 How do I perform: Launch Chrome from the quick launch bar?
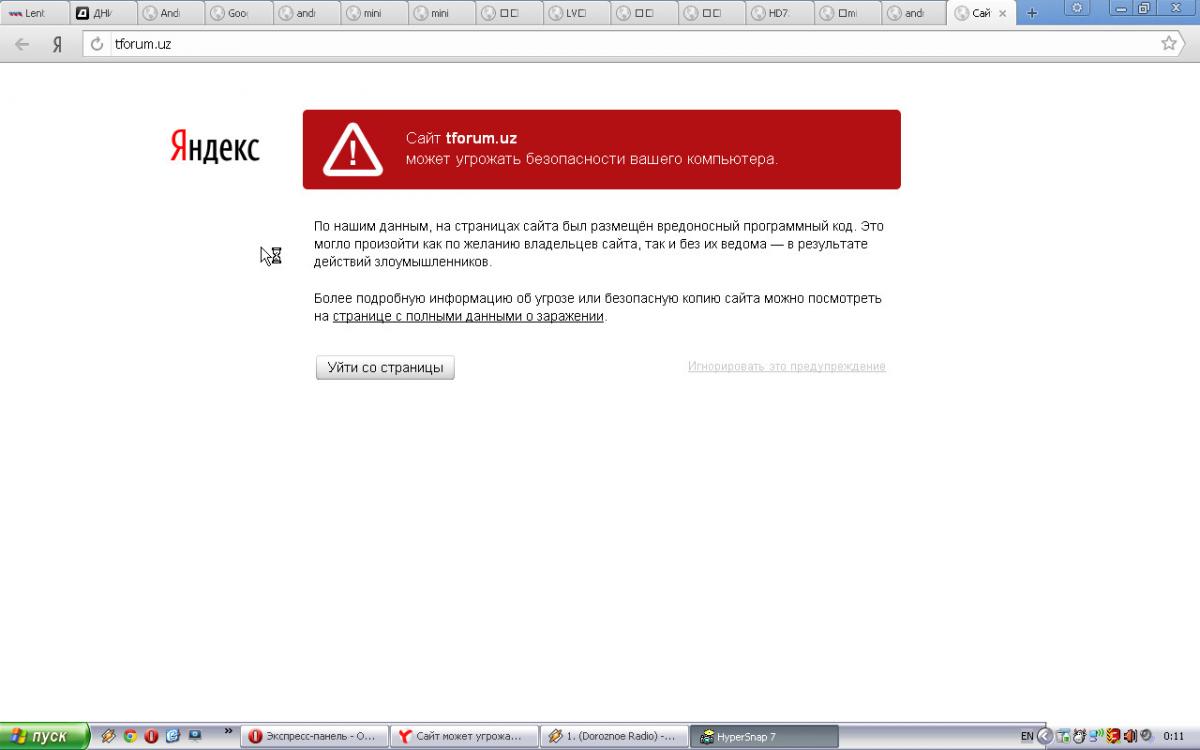coord(130,736)
